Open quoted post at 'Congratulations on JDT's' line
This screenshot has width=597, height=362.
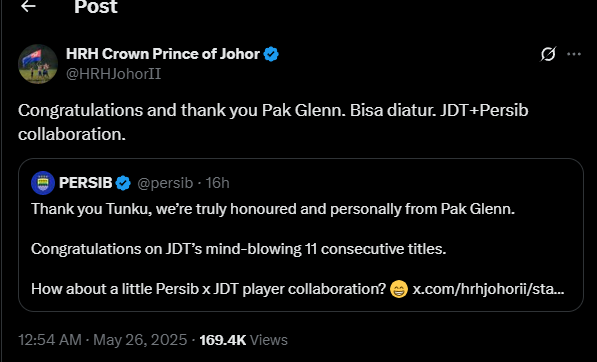coord(238,249)
